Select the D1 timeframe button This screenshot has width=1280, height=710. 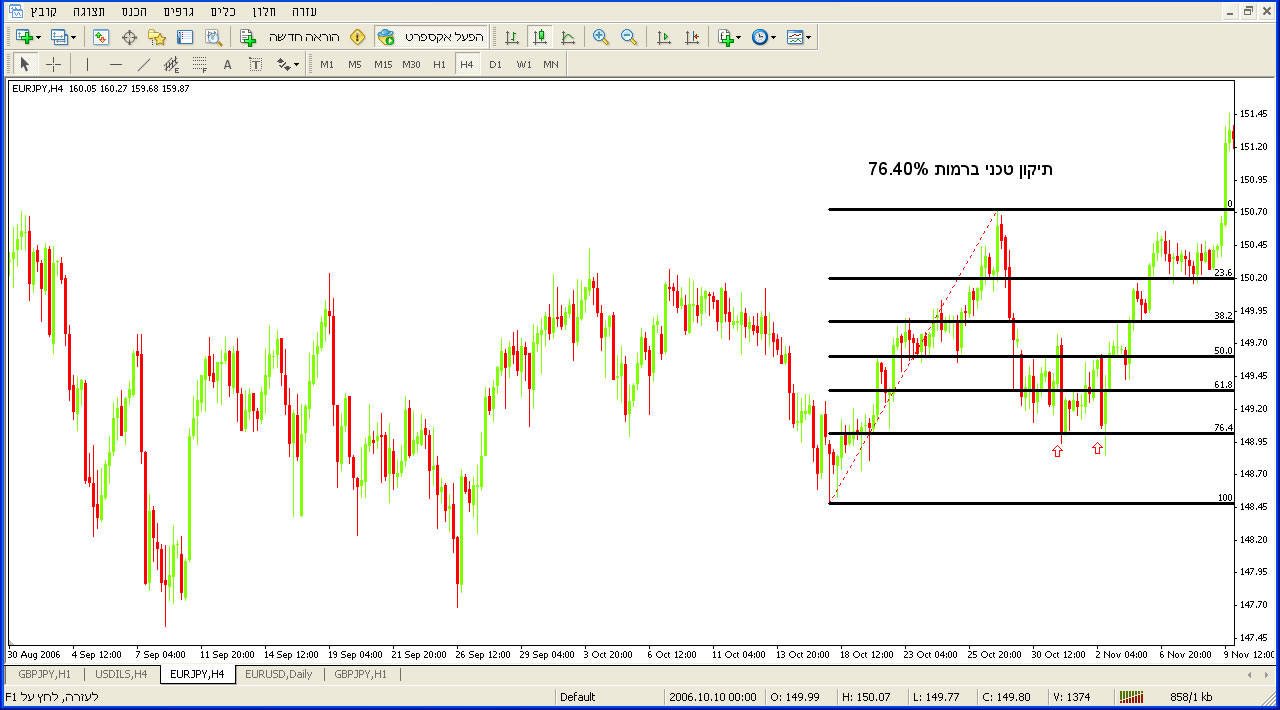point(495,64)
